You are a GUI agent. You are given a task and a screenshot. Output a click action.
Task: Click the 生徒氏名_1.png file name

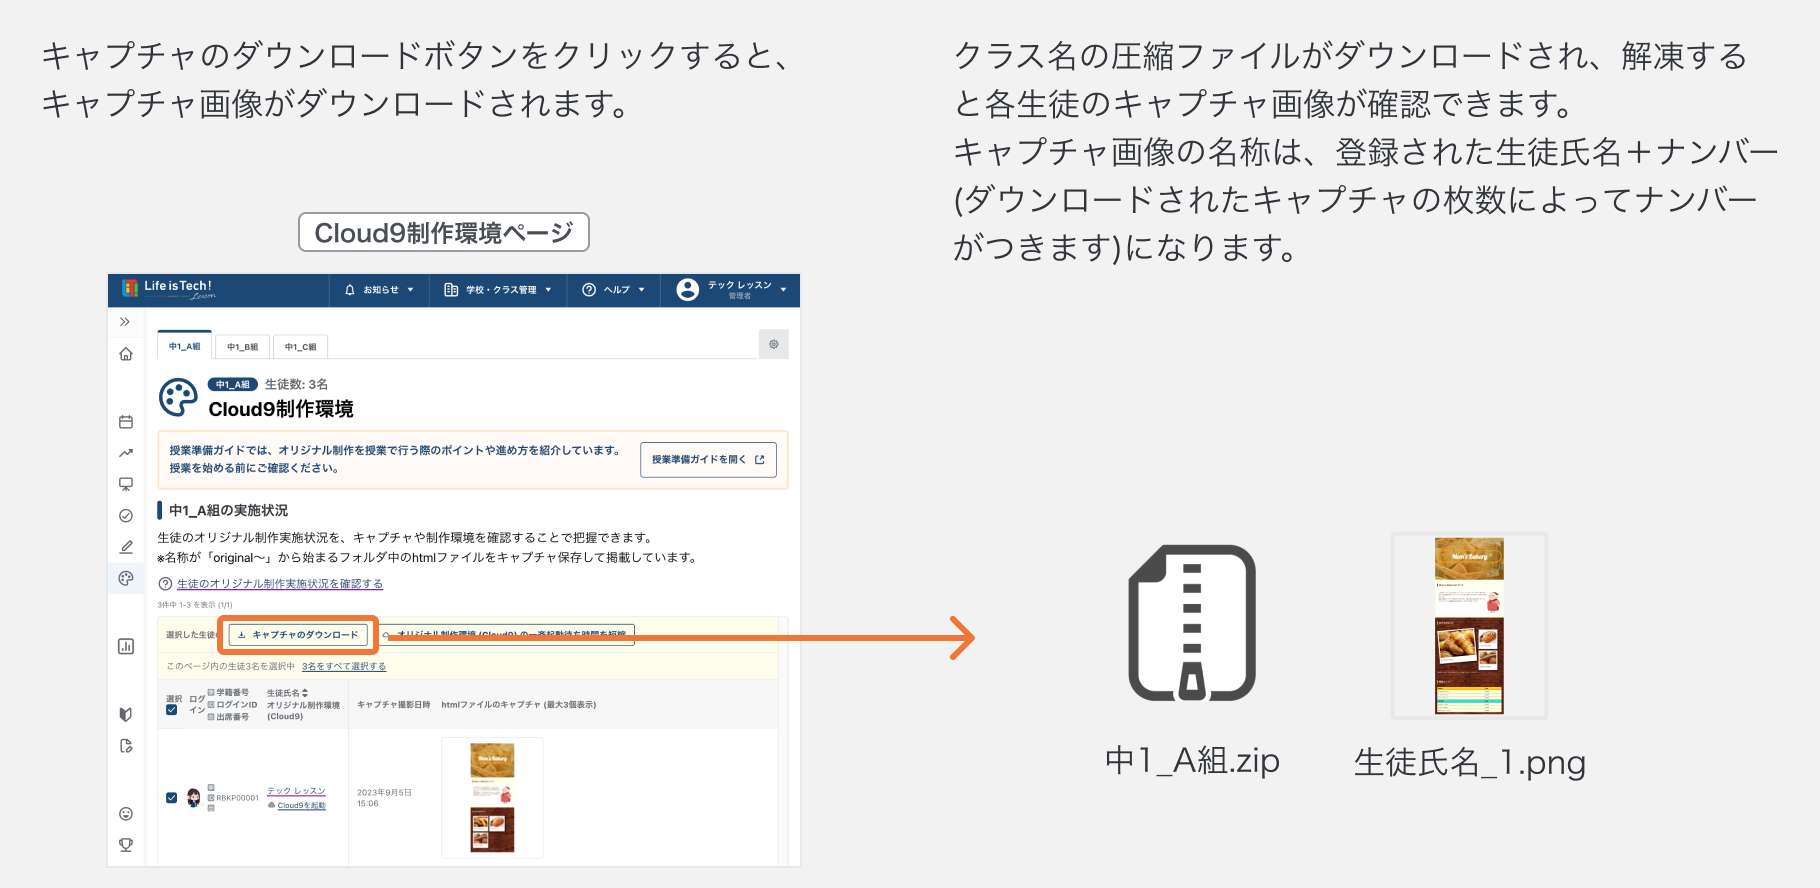coord(1470,763)
